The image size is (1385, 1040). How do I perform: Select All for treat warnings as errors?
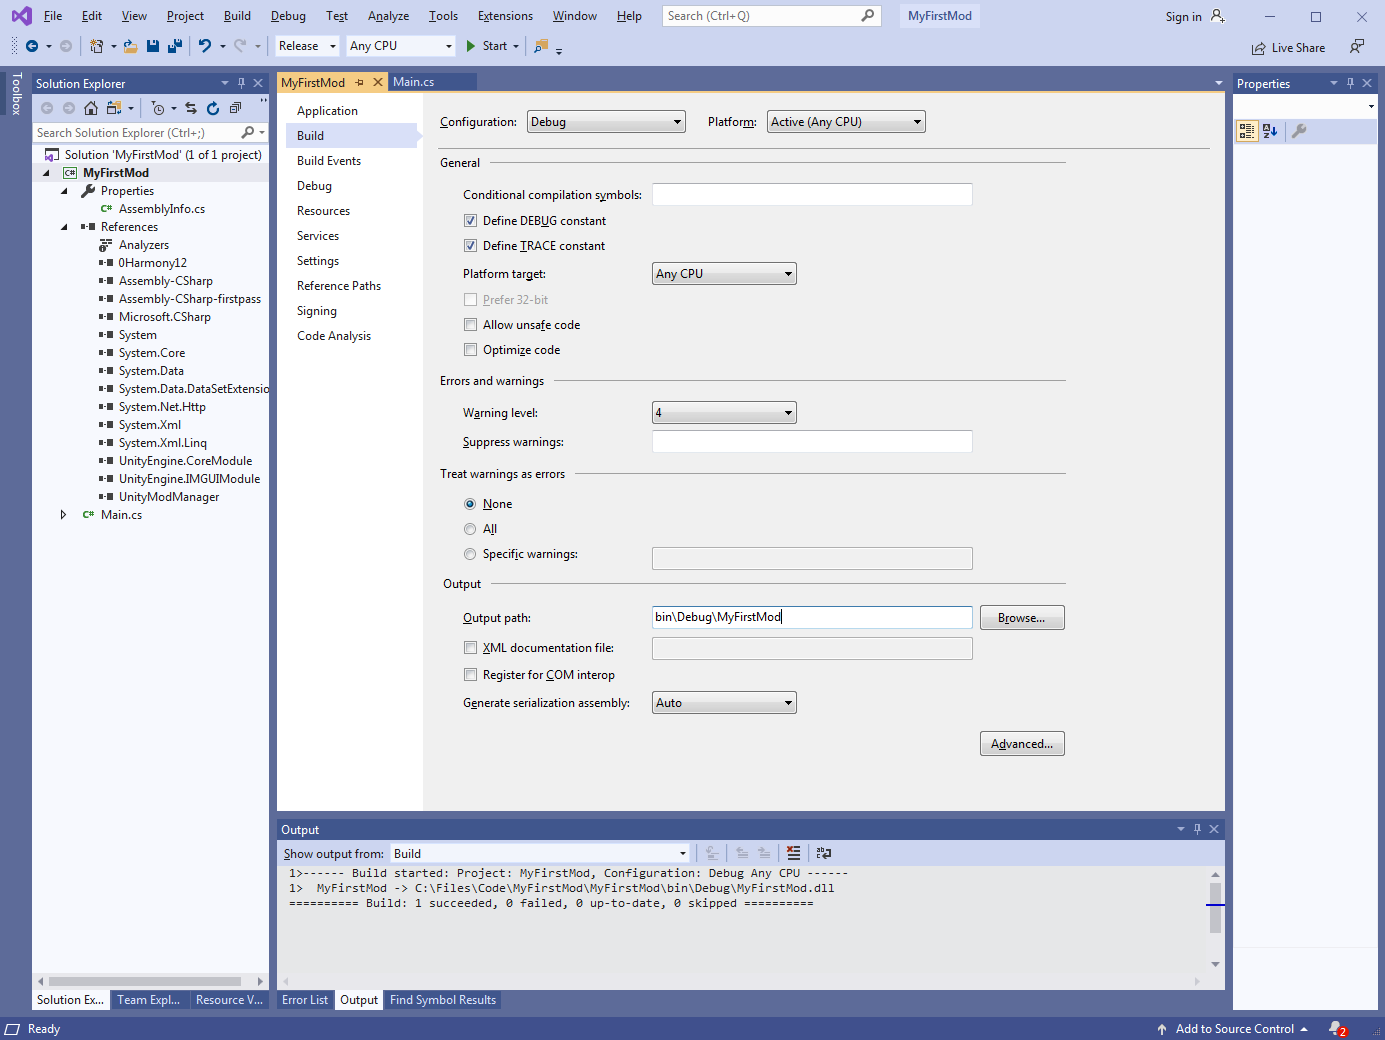tap(470, 529)
